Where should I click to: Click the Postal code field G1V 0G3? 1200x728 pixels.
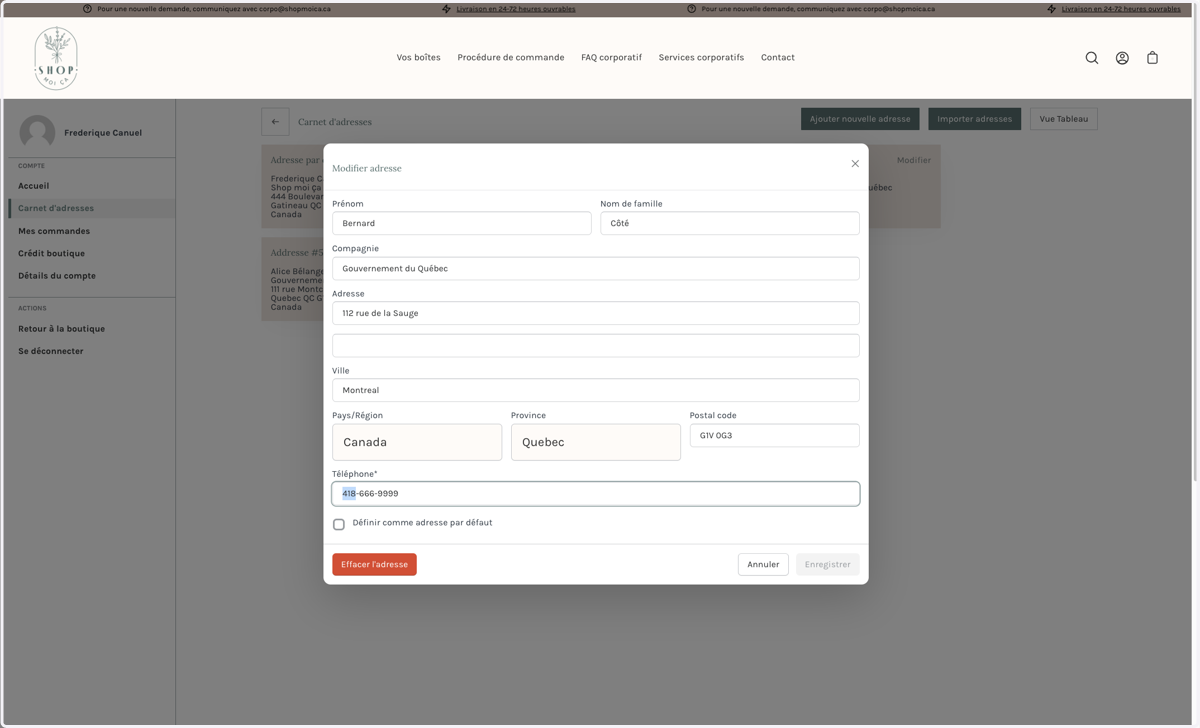[775, 435]
